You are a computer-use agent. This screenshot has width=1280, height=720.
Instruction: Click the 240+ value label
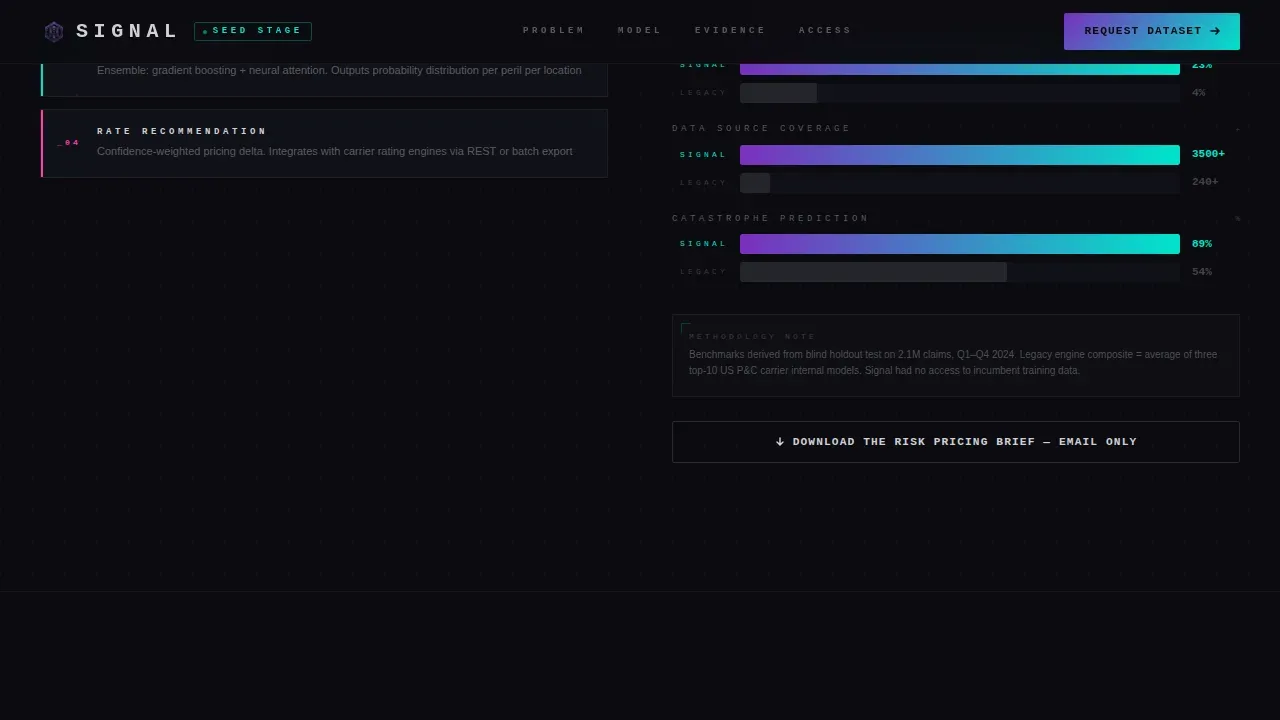tap(1205, 183)
